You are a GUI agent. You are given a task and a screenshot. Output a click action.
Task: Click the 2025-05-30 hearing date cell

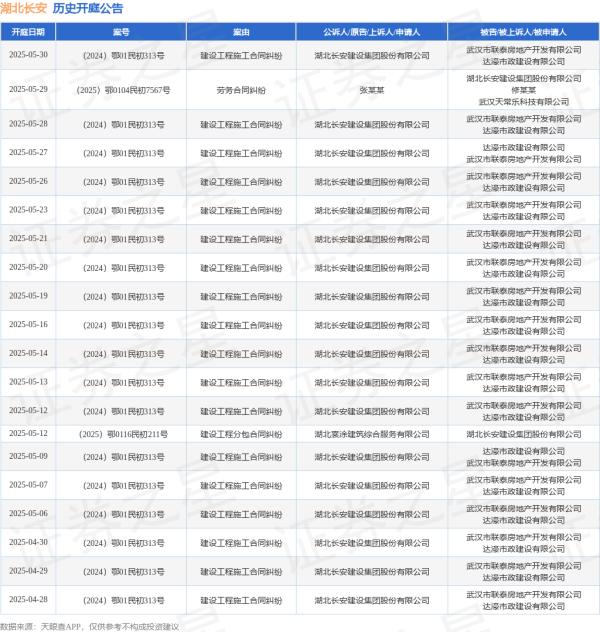click(x=28, y=54)
